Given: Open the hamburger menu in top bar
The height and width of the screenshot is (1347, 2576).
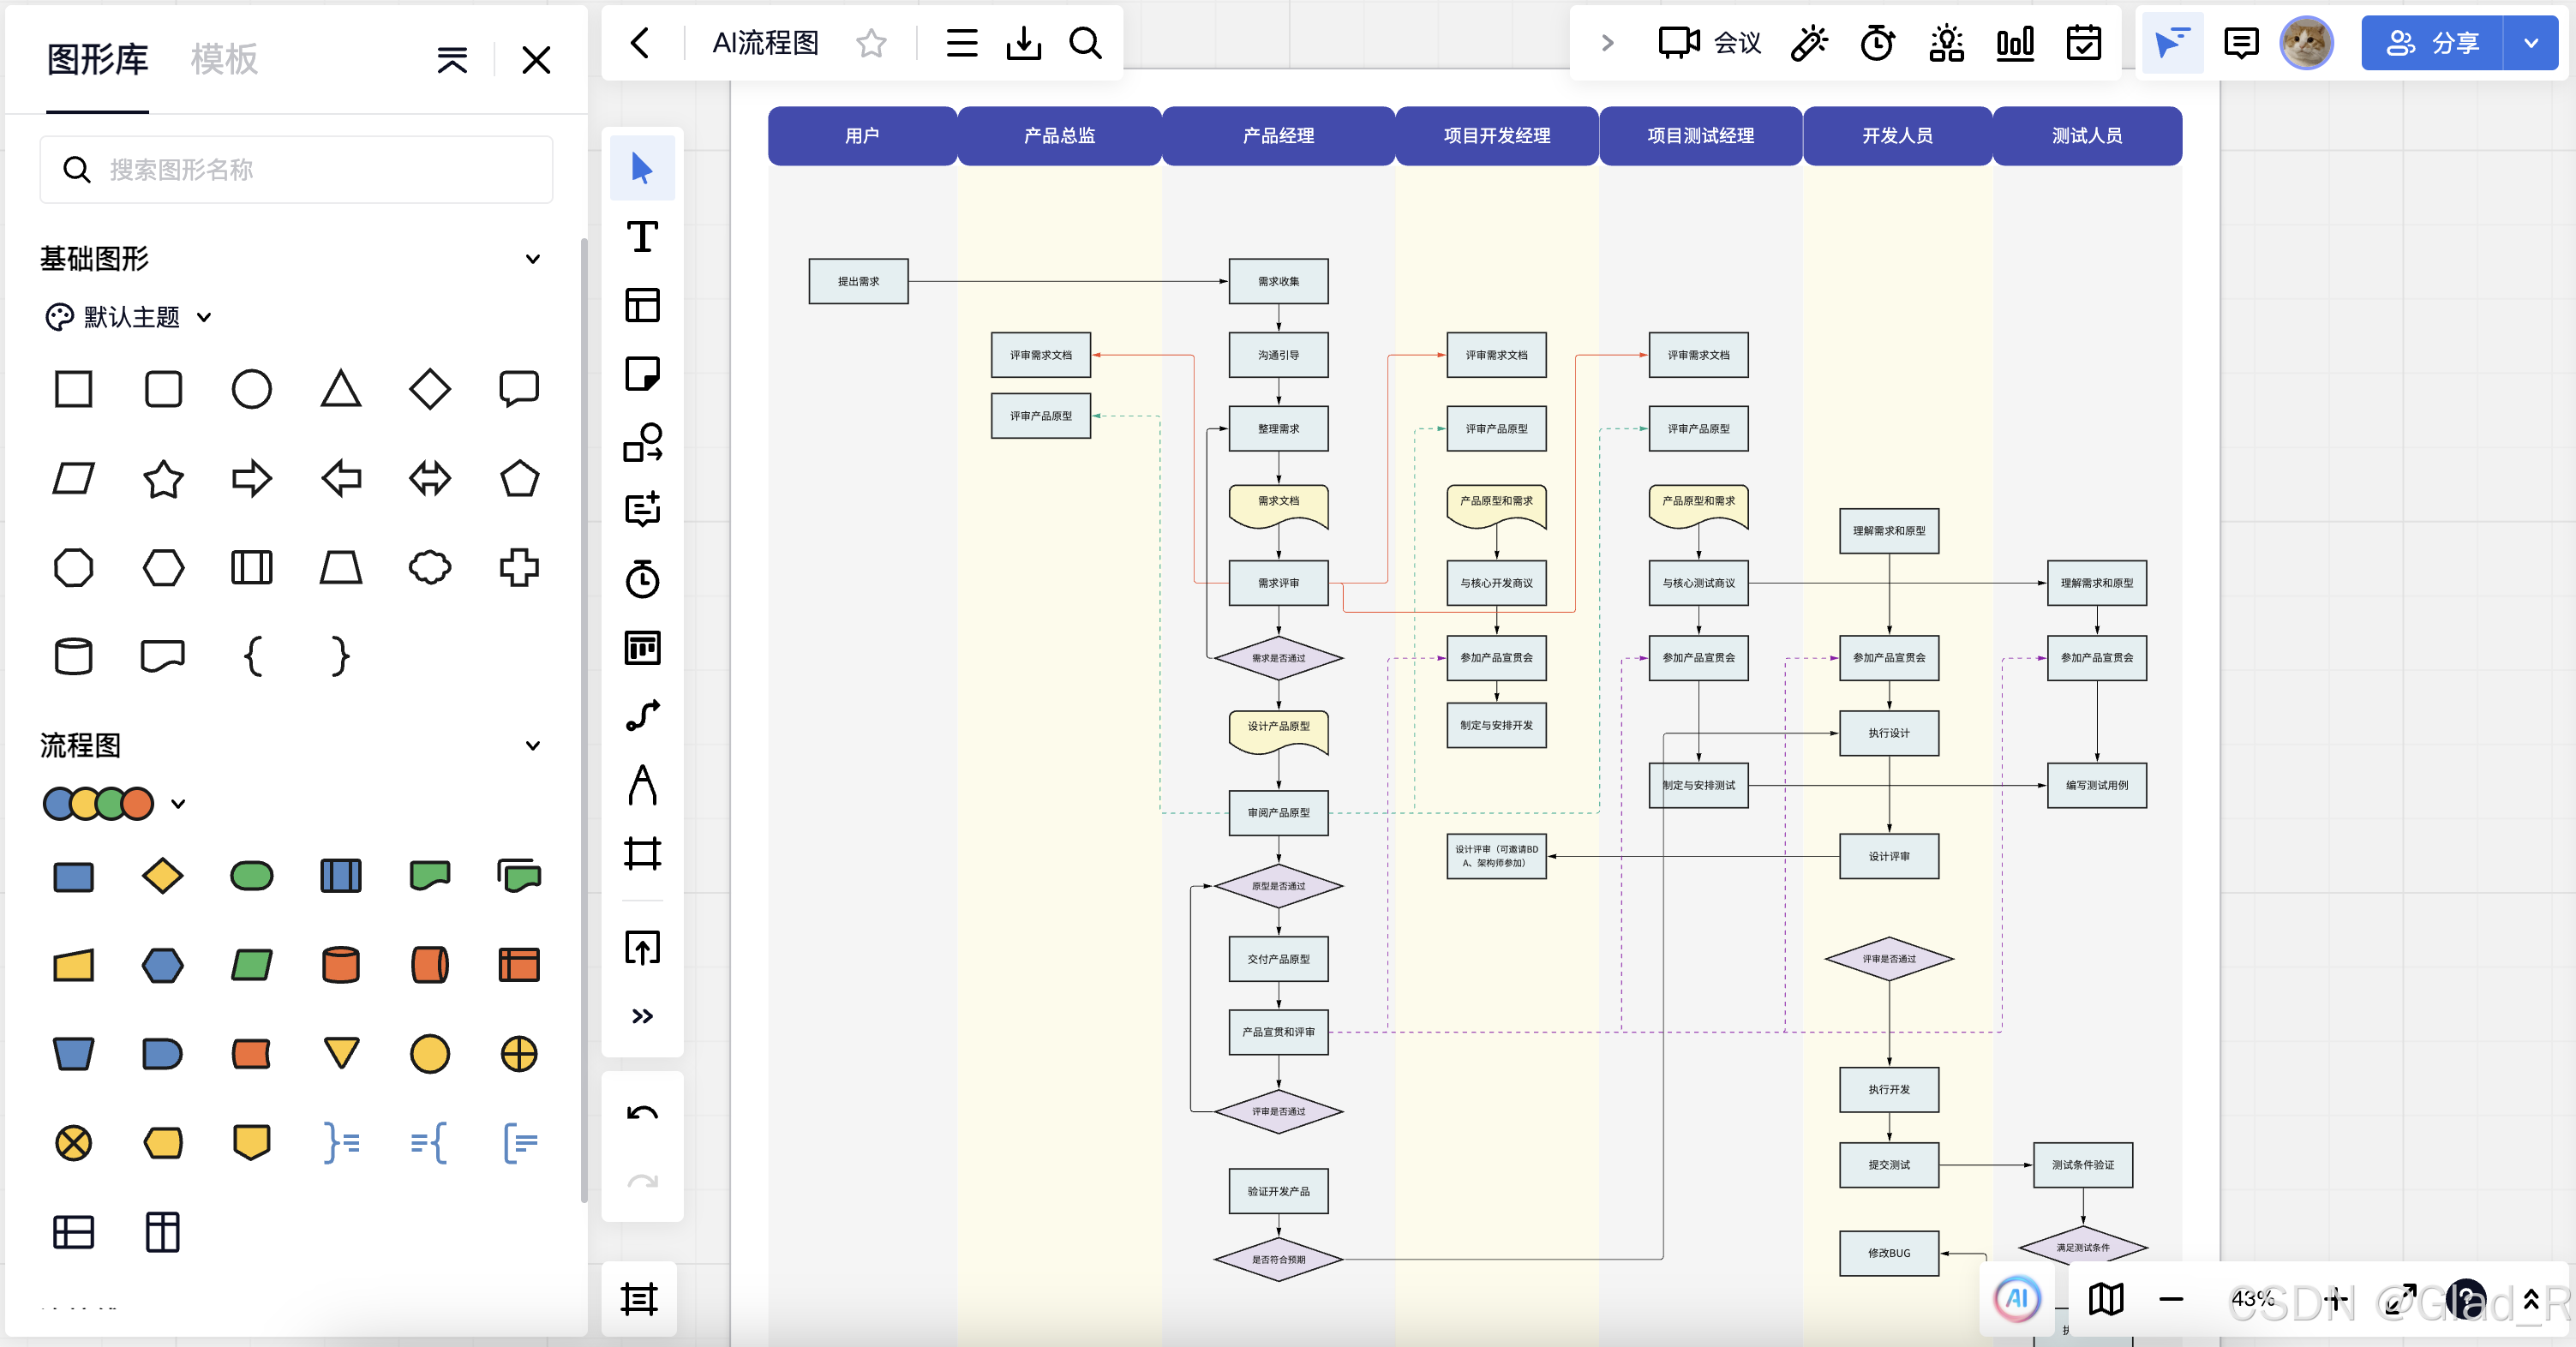Looking at the screenshot, I should (x=961, y=43).
